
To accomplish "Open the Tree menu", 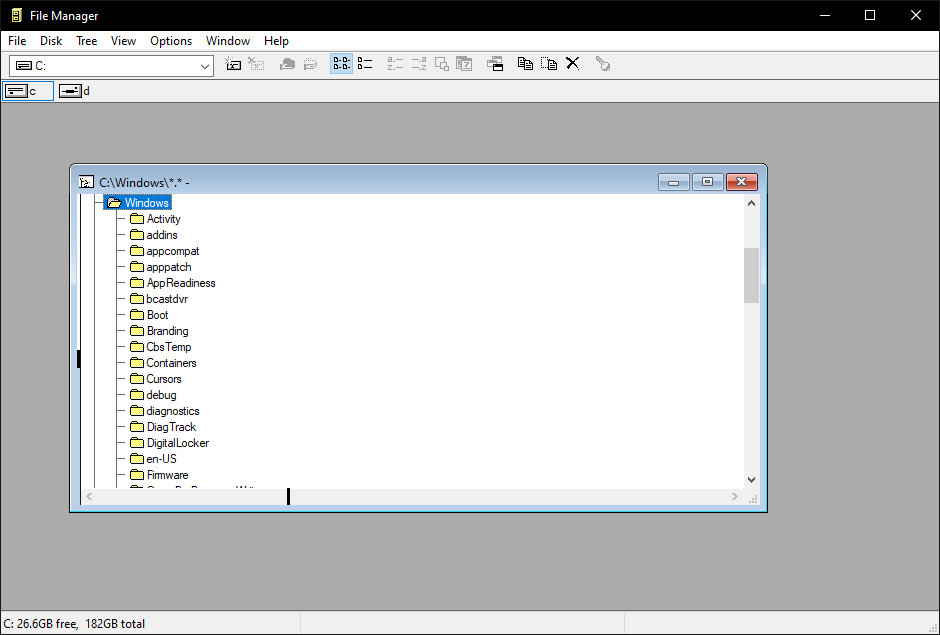I will tap(86, 41).
